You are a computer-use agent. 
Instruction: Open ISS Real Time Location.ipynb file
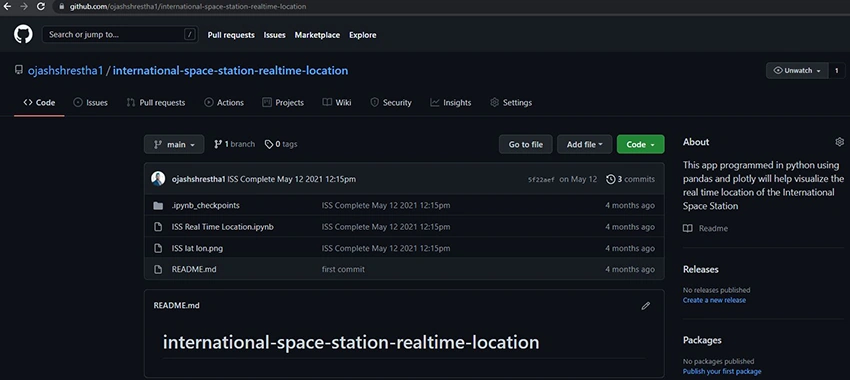(222, 227)
